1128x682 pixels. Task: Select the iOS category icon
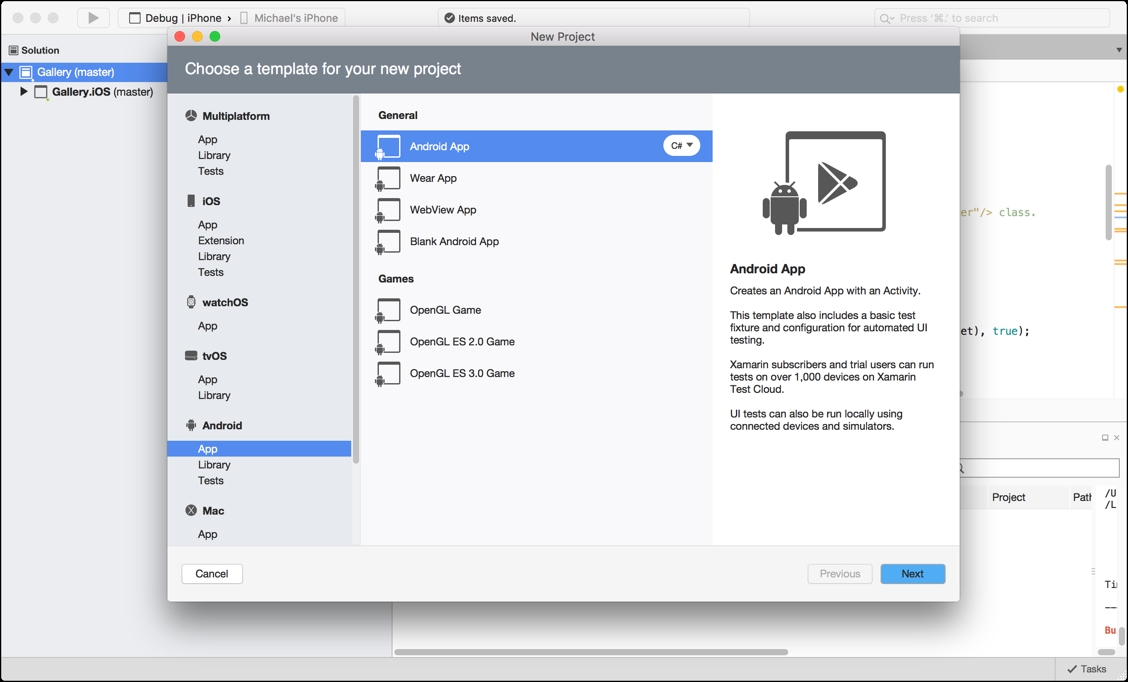(190, 201)
